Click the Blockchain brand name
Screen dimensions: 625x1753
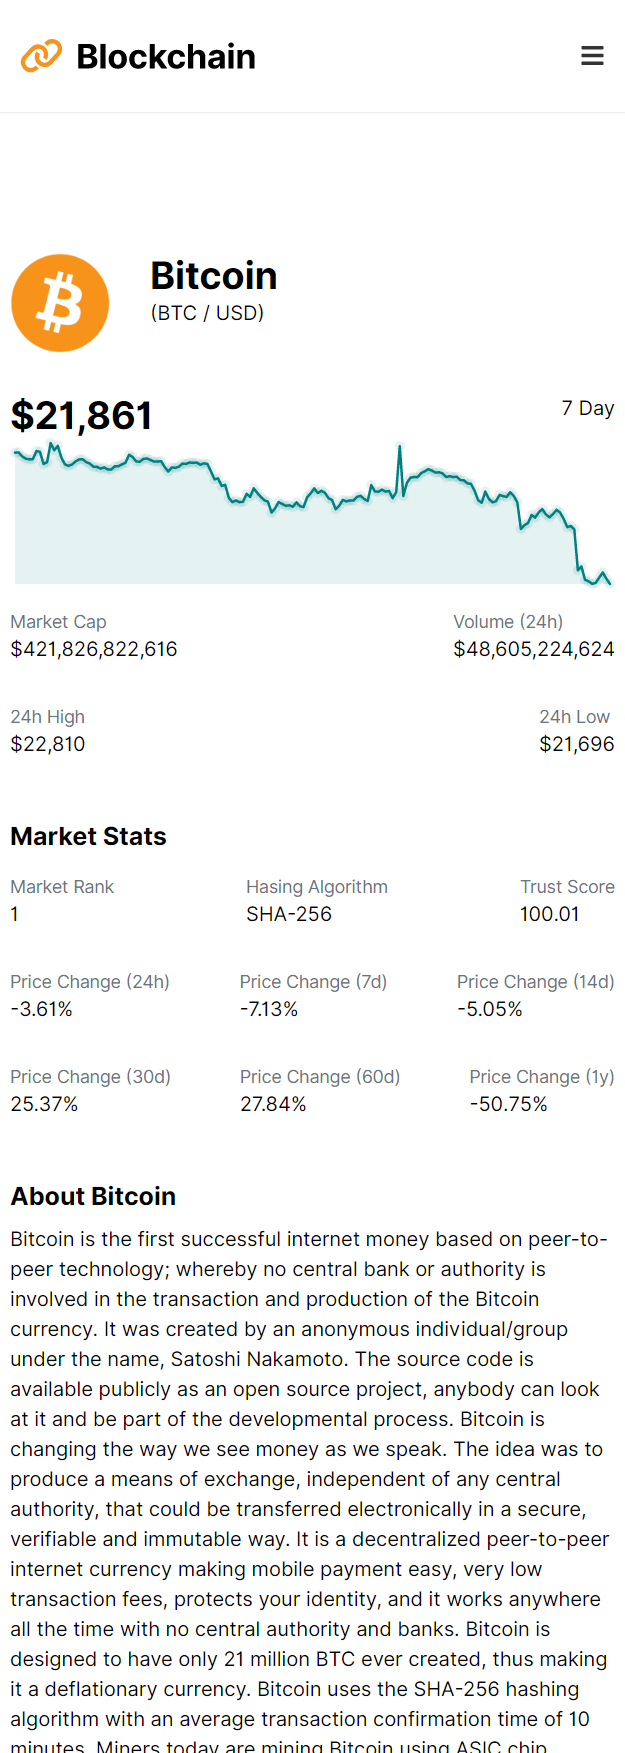(x=166, y=57)
